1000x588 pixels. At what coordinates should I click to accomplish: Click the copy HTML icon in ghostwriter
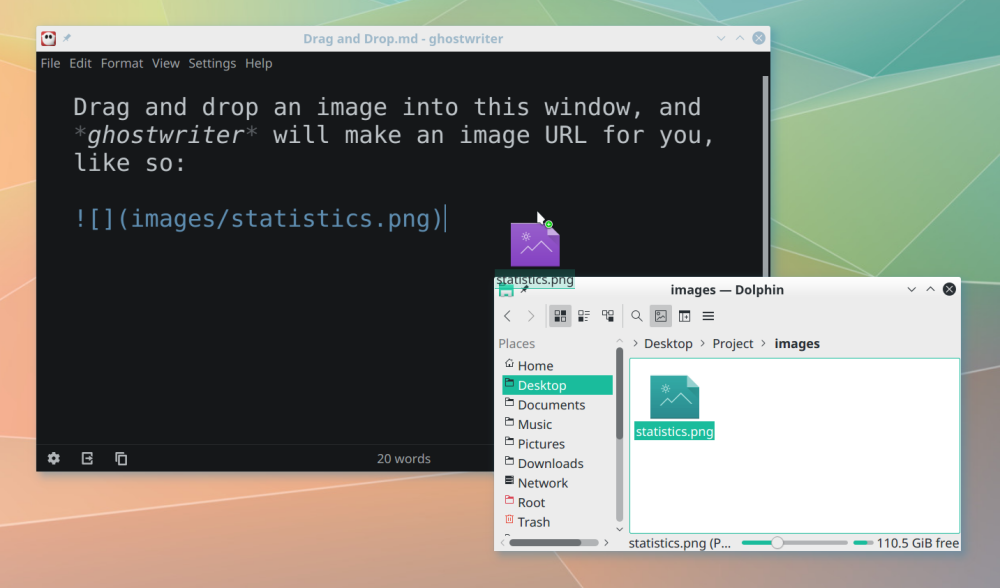coord(121,458)
